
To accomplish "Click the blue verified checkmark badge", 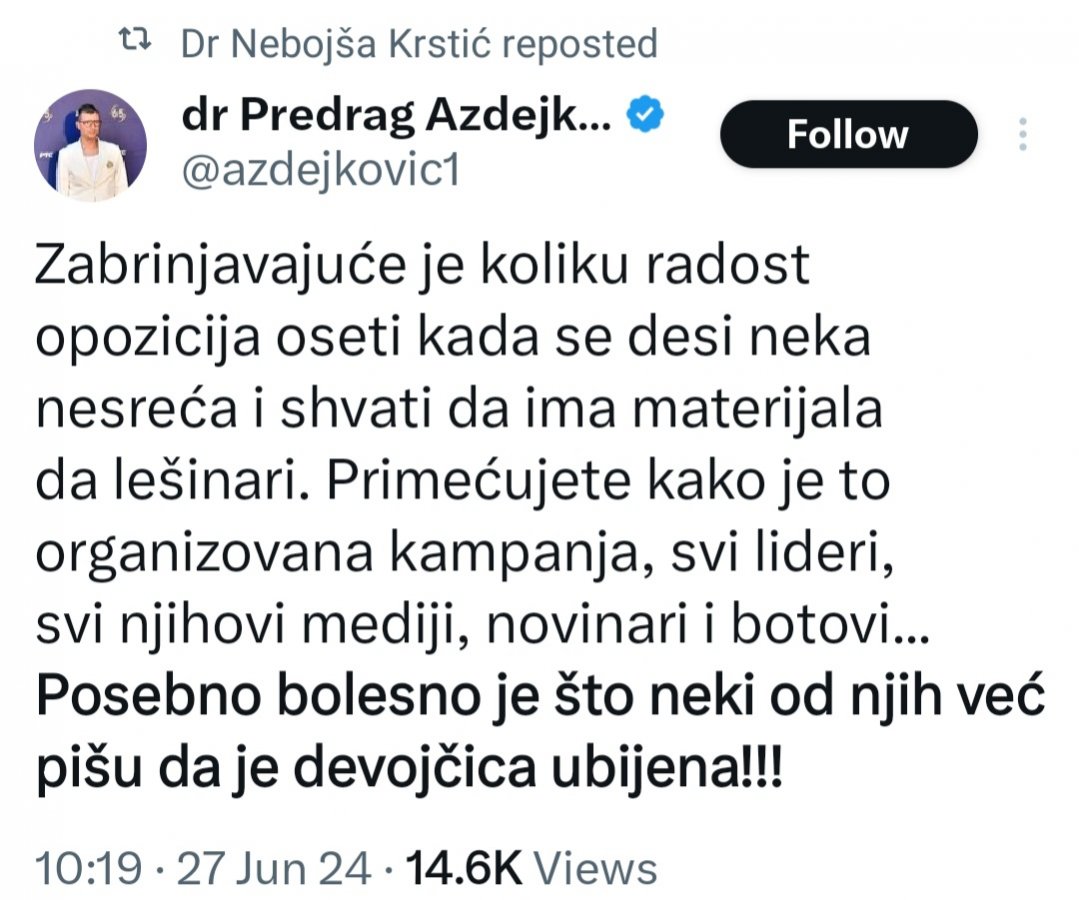I will tap(645, 119).
